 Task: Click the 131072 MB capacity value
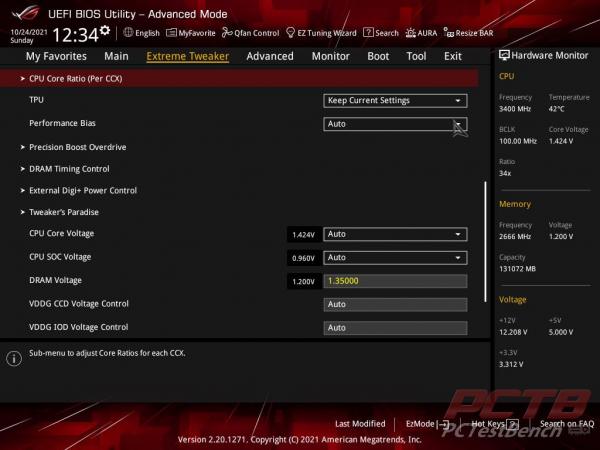click(x=517, y=269)
